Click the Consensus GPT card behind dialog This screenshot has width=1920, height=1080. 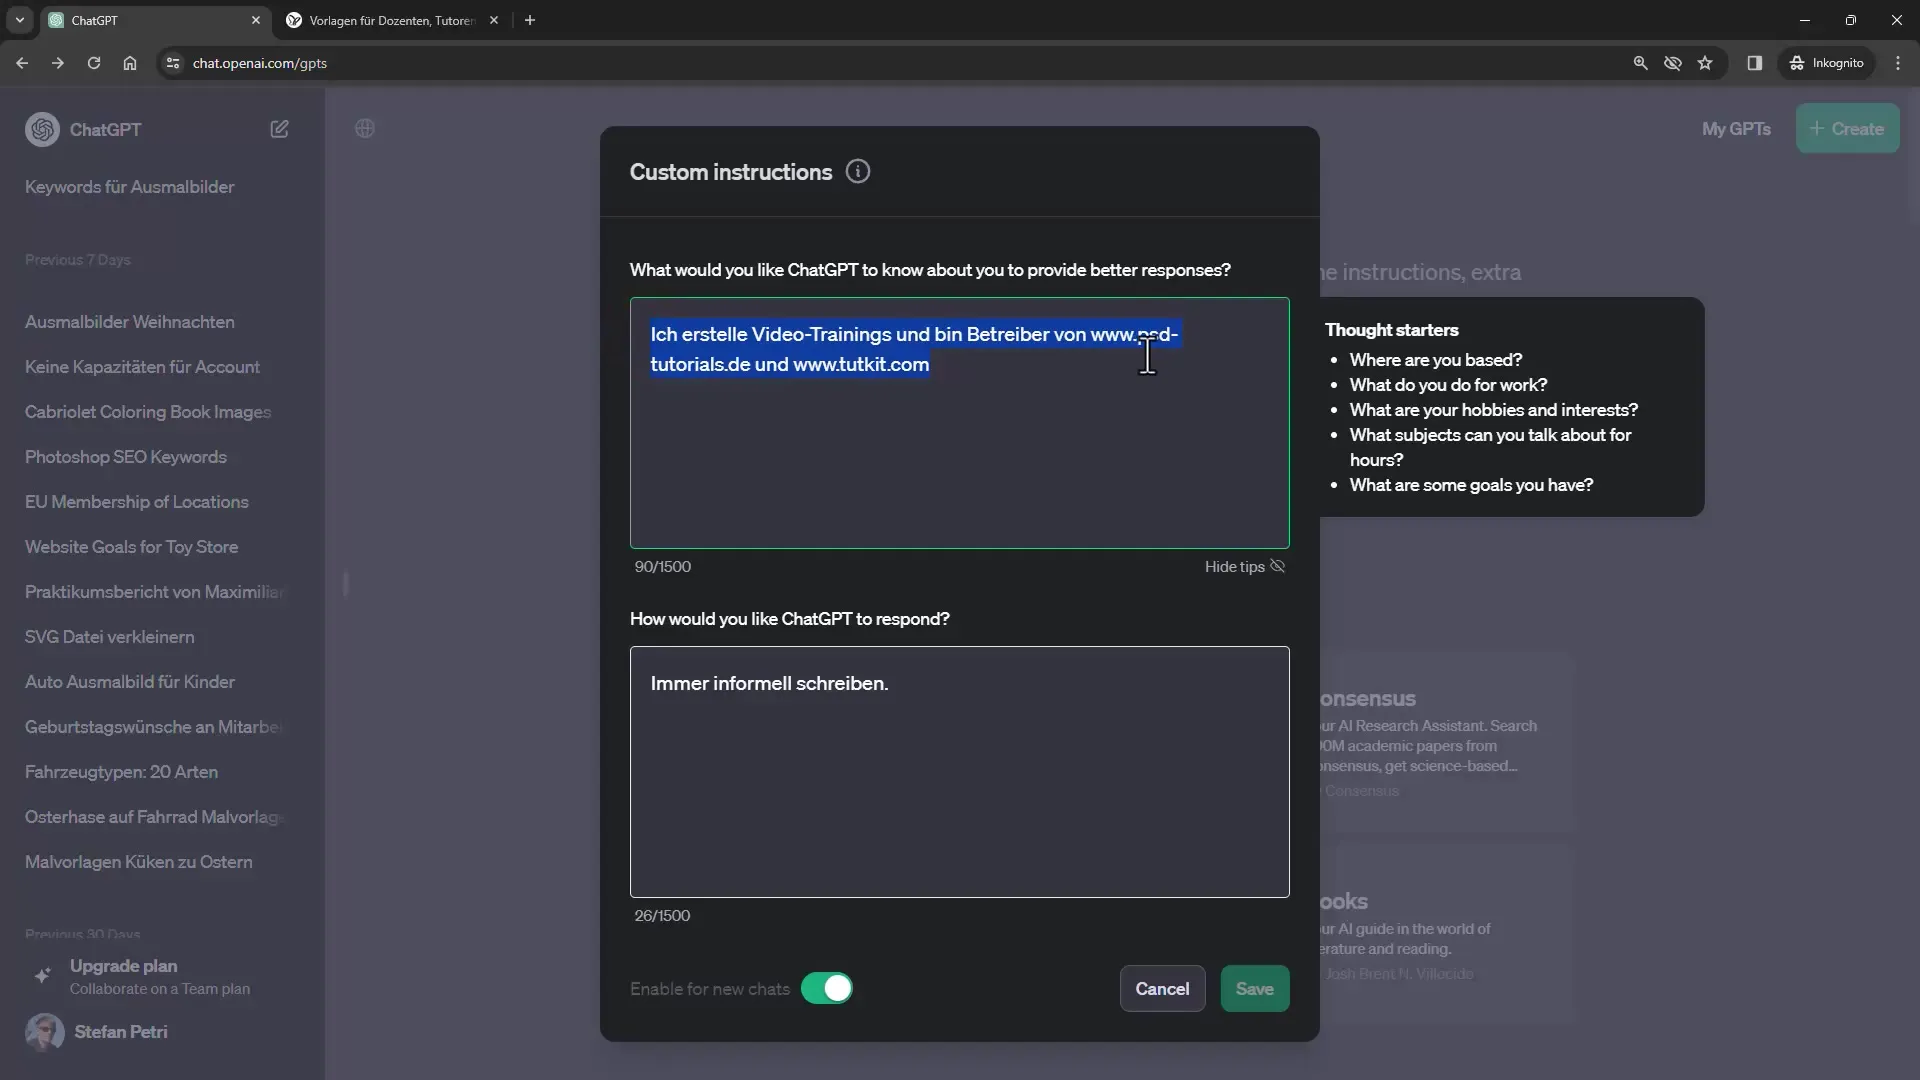coord(1446,742)
